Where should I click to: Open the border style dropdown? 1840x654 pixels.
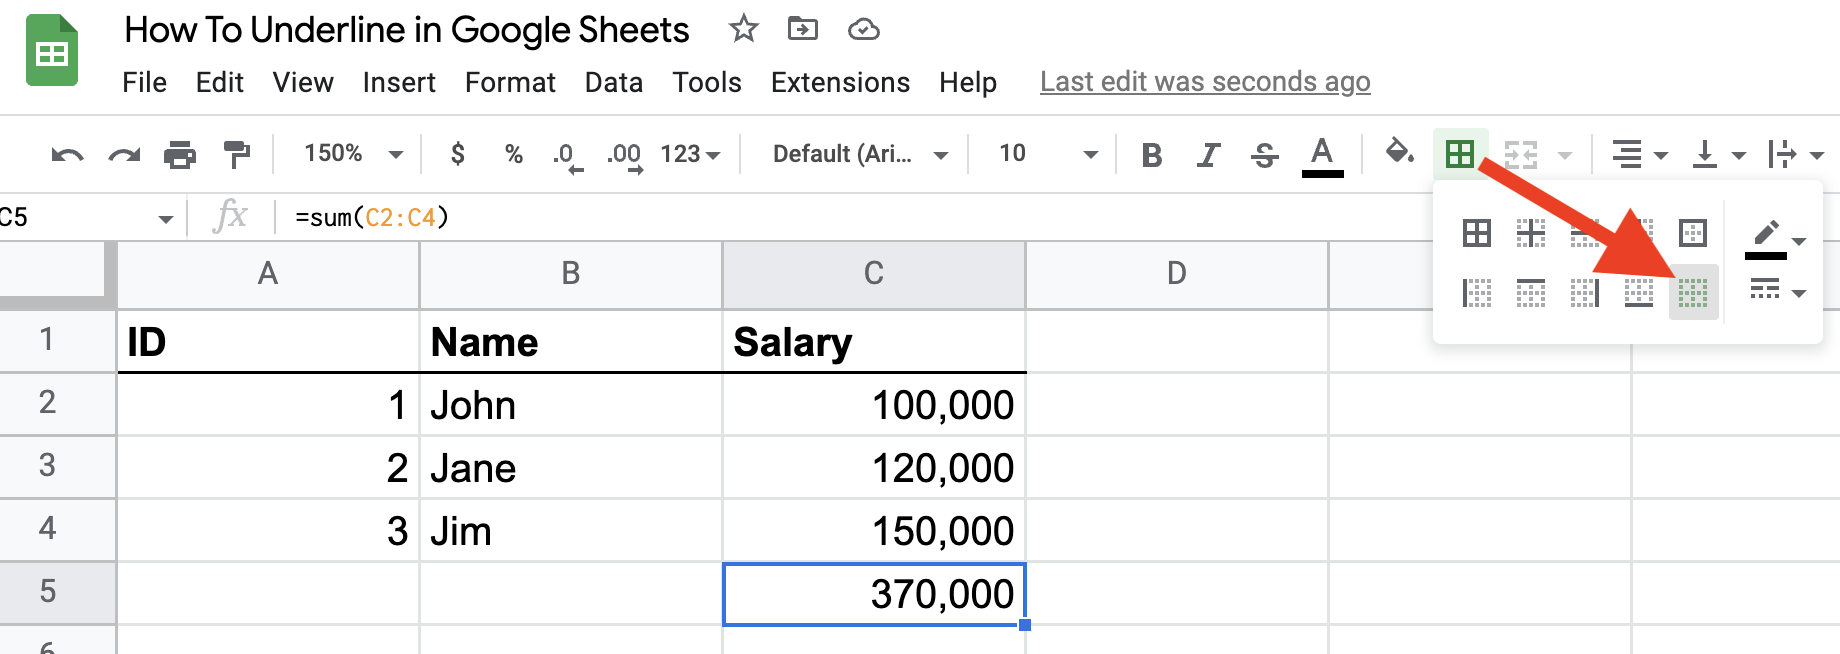[1777, 291]
